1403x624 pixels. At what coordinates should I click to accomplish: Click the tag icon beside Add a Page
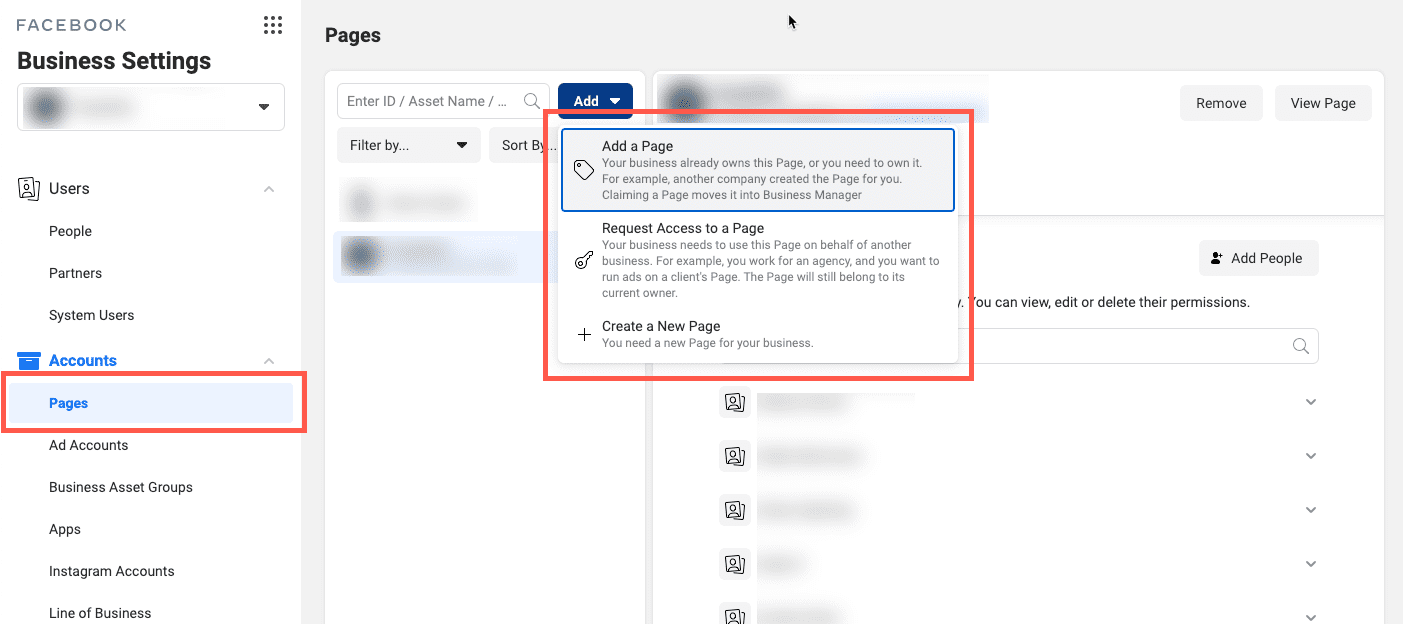click(x=584, y=170)
